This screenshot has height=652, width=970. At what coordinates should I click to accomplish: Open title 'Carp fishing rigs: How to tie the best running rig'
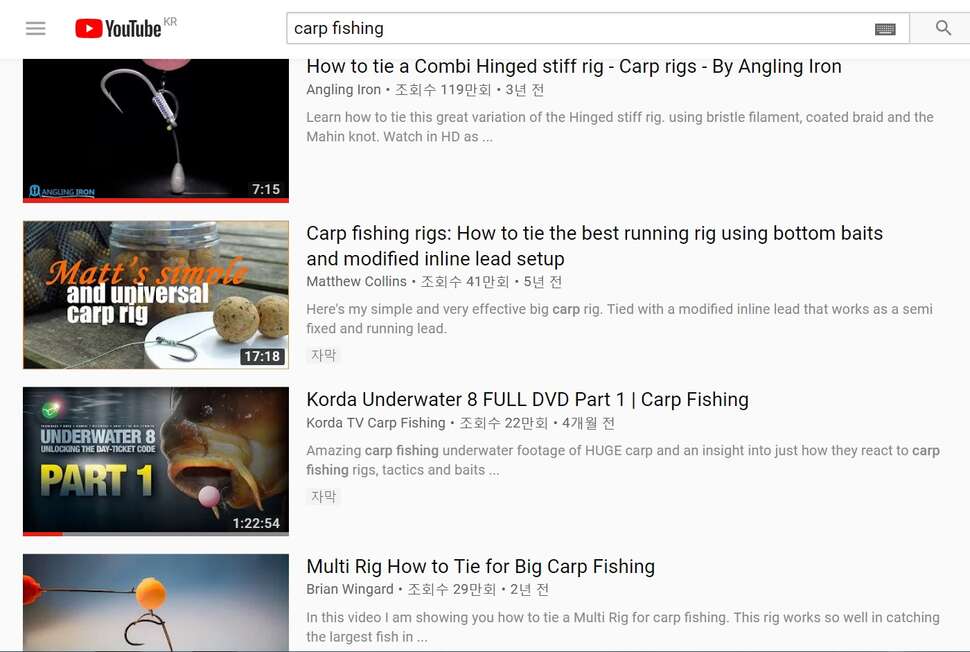pyautogui.click(x=594, y=246)
